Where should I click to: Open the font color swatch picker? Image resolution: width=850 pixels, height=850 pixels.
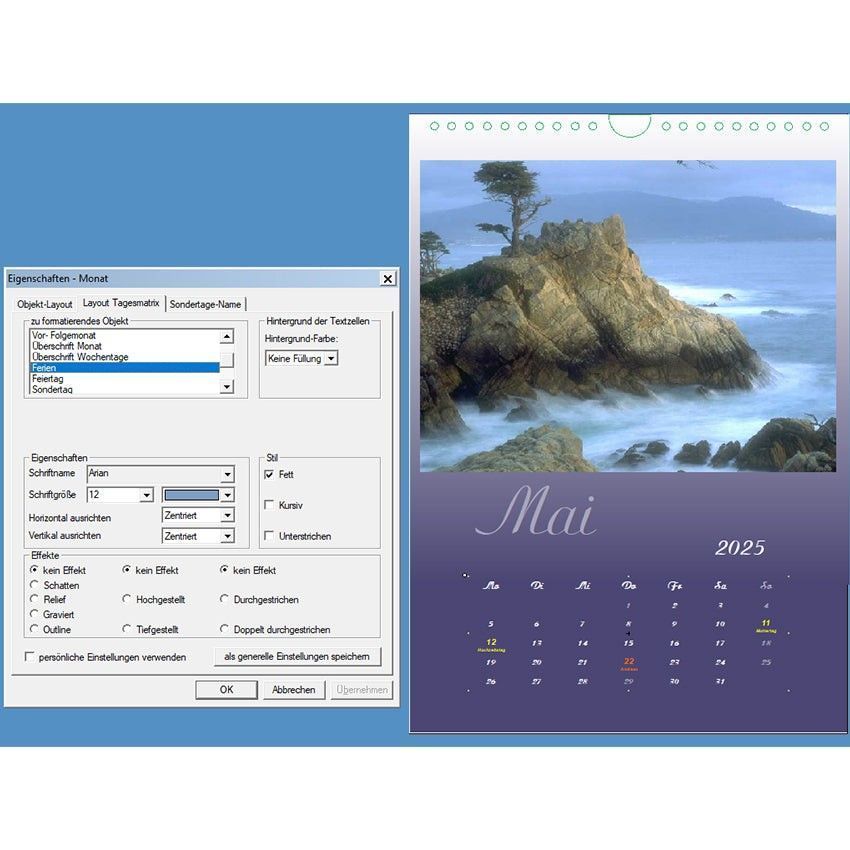pyautogui.click(x=227, y=495)
